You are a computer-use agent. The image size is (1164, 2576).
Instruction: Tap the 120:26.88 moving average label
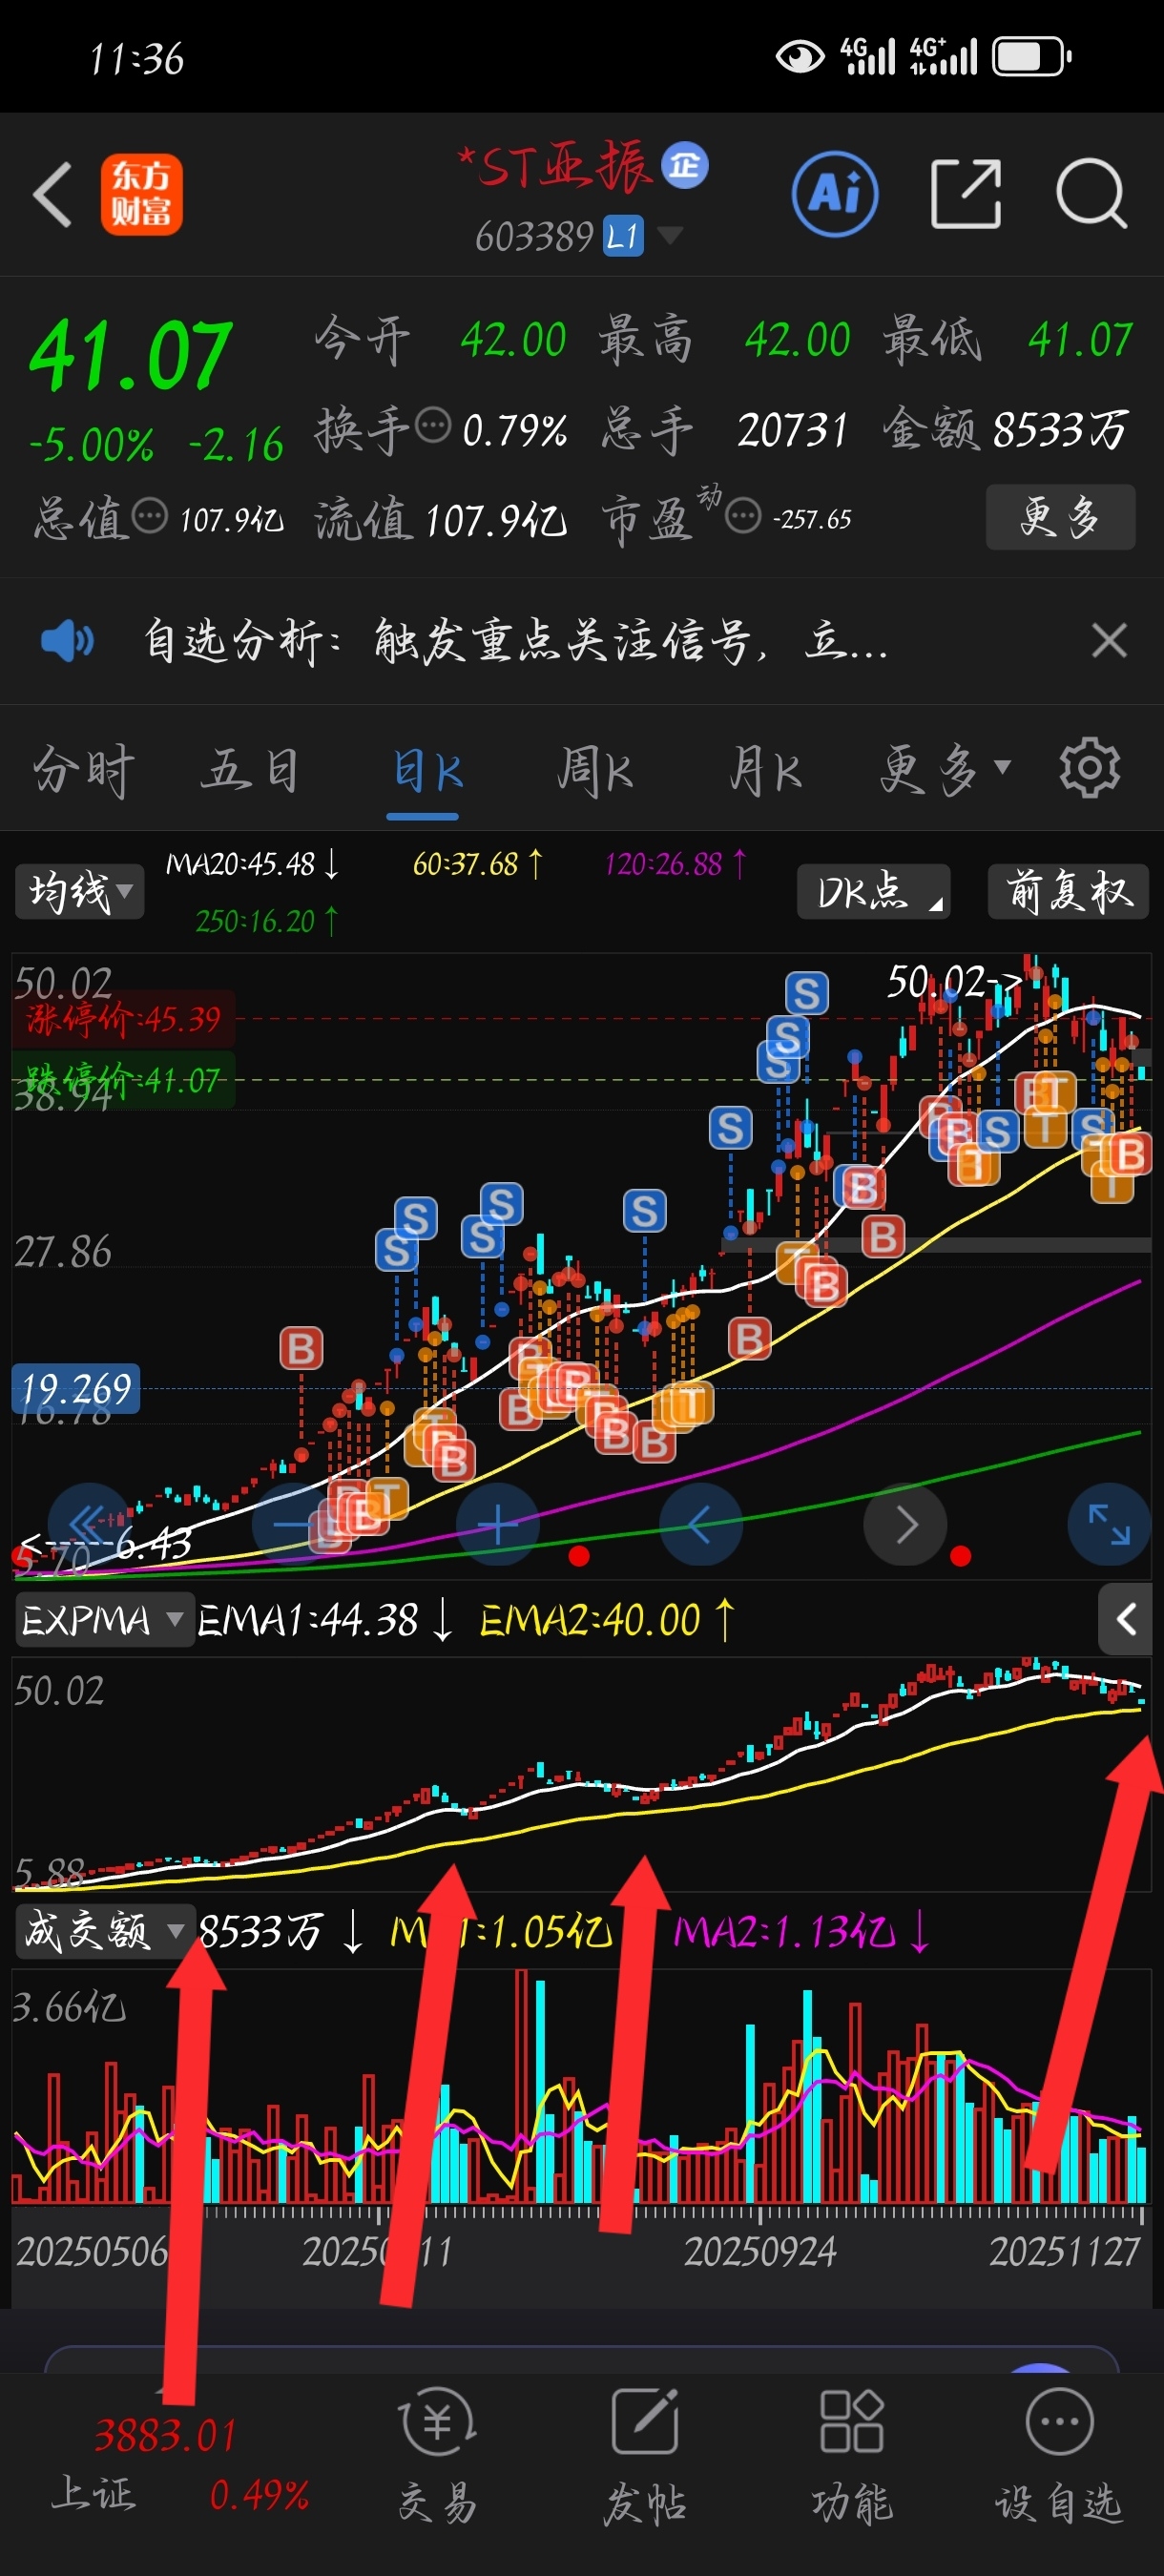pyautogui.click(x=676, y=863)
